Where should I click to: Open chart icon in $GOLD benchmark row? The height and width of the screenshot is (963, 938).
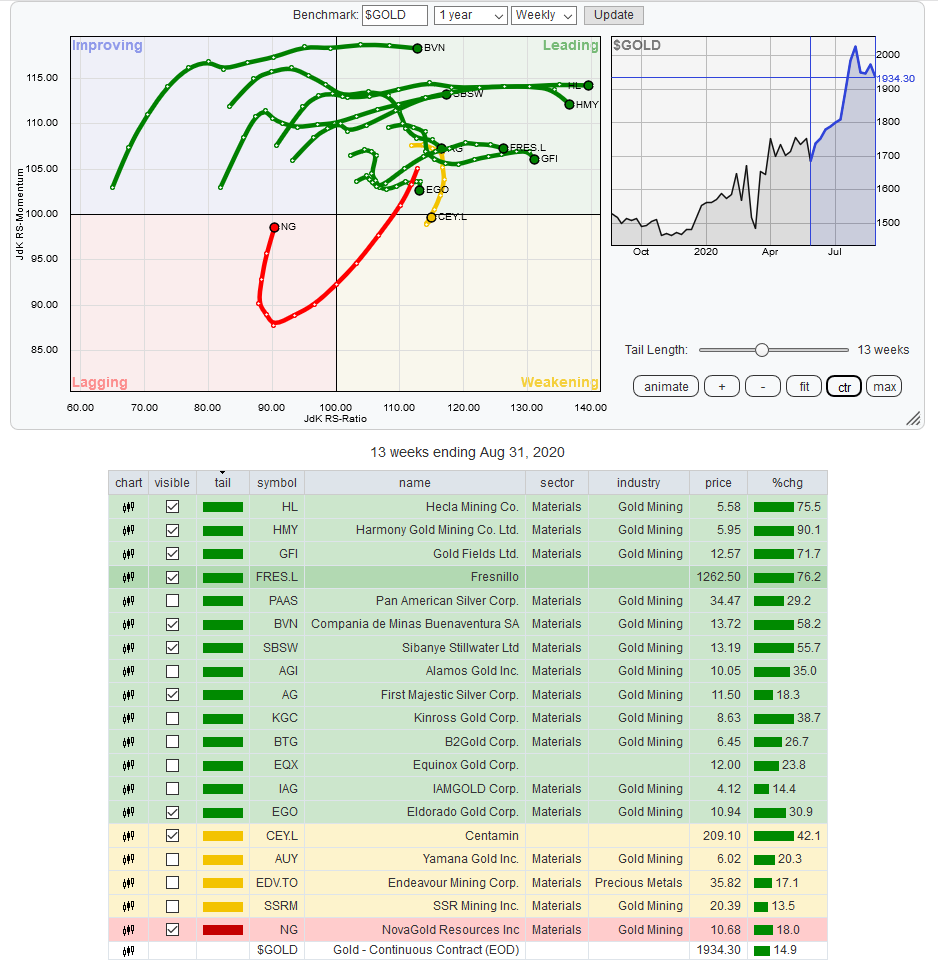click(x=128, y=951)
